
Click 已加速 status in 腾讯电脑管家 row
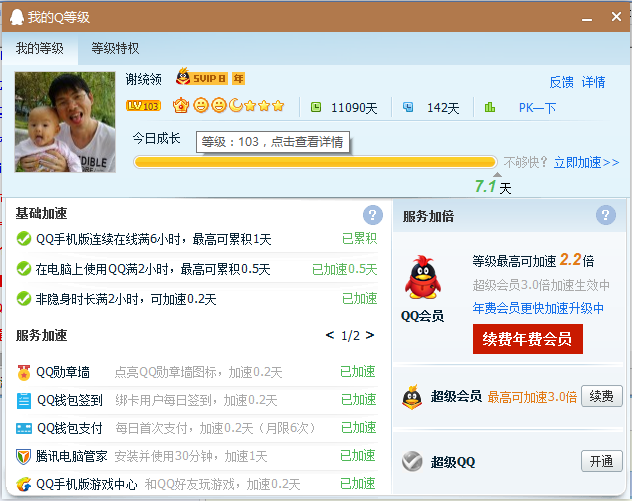pyautogui.click(x=358, y=456)
